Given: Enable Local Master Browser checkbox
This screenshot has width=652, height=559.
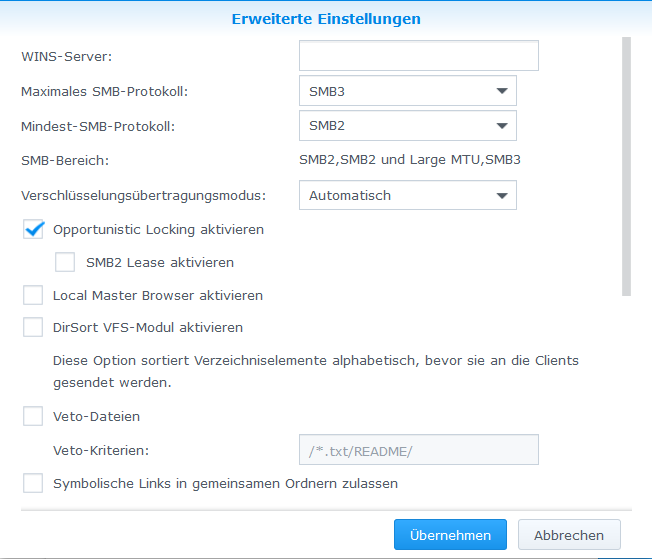Looking at the screenshot, I should click(33, 295).
